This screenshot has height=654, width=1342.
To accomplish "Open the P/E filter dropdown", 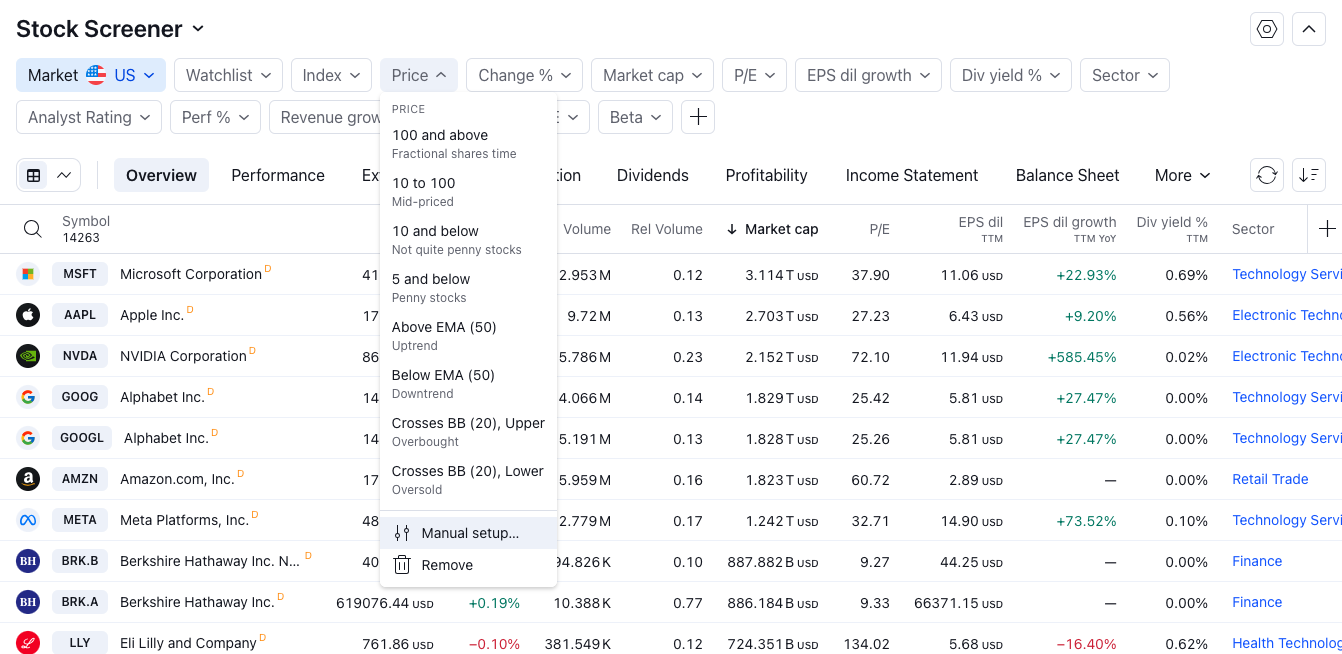I will (754, 75).
